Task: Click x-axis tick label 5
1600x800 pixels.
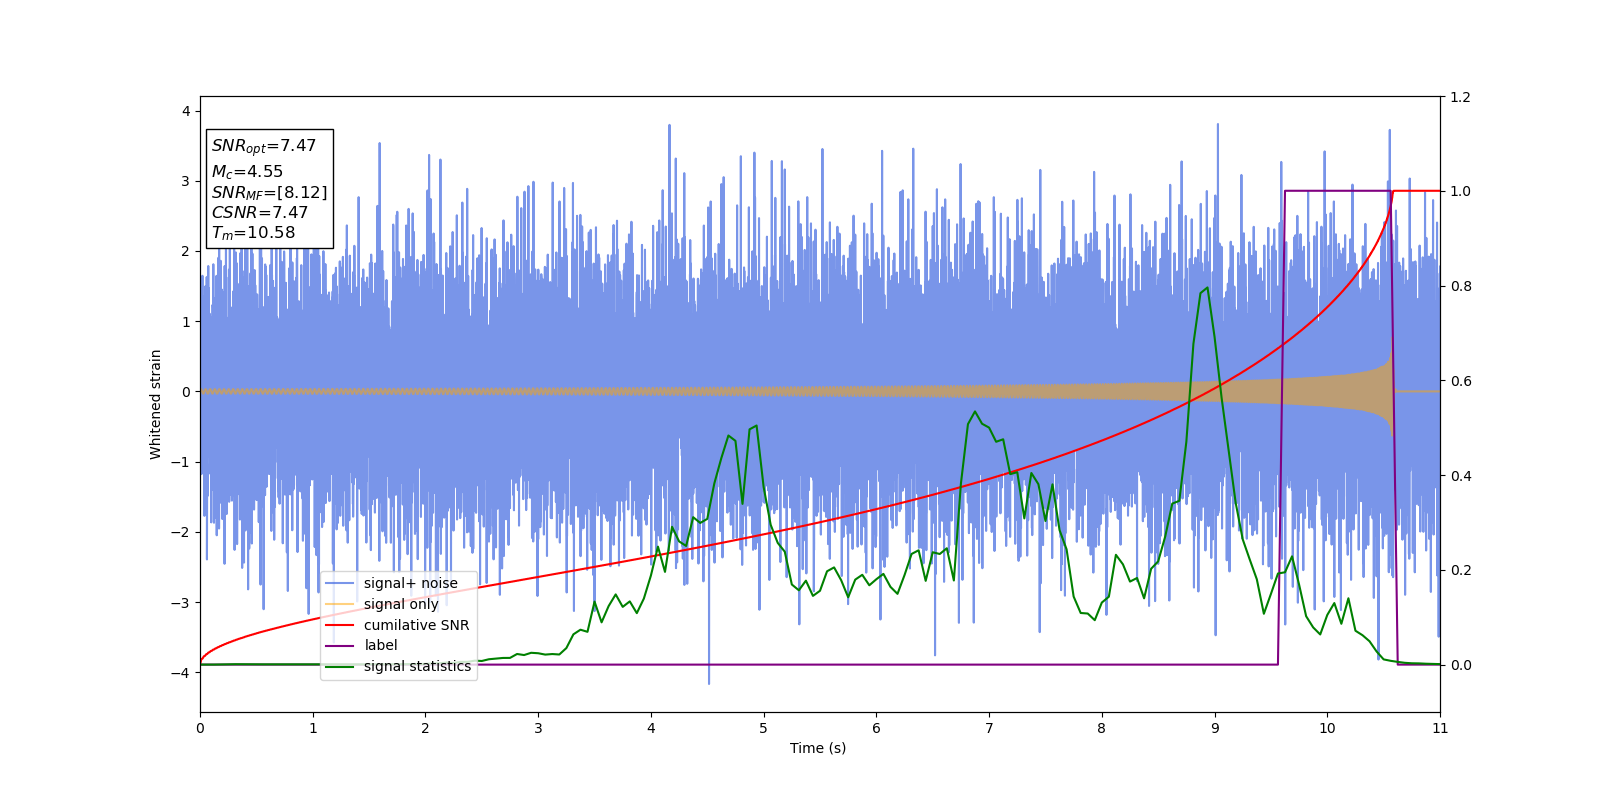Action: 764,728
